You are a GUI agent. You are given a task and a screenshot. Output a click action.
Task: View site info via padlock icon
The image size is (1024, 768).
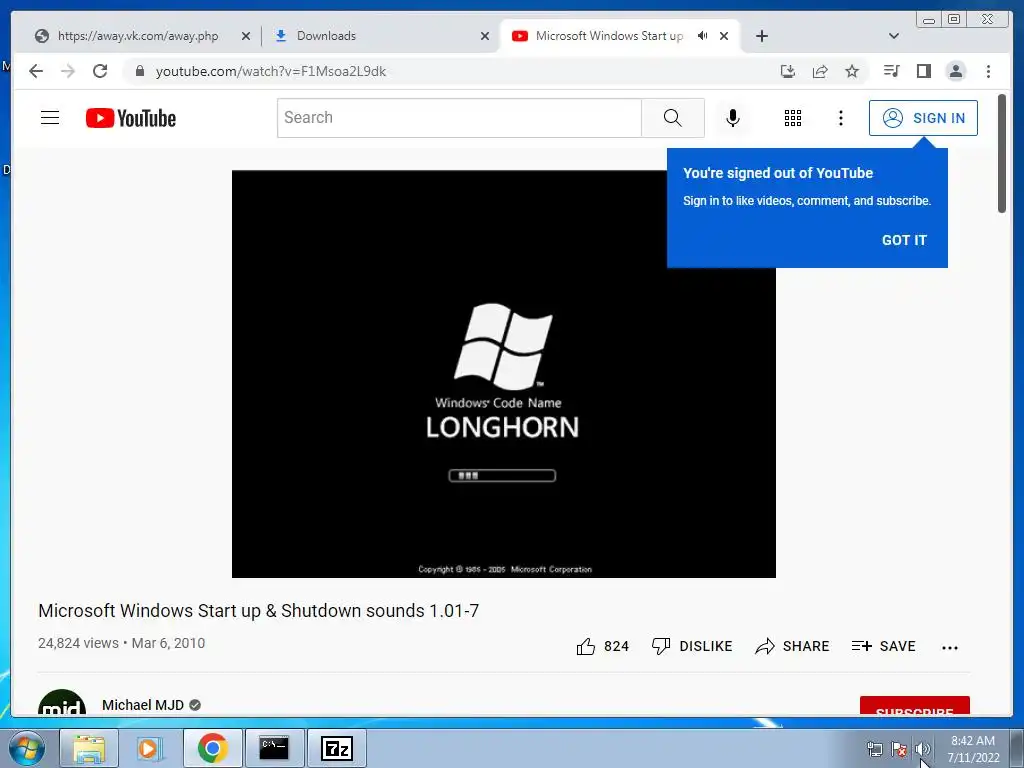[139, 71]
